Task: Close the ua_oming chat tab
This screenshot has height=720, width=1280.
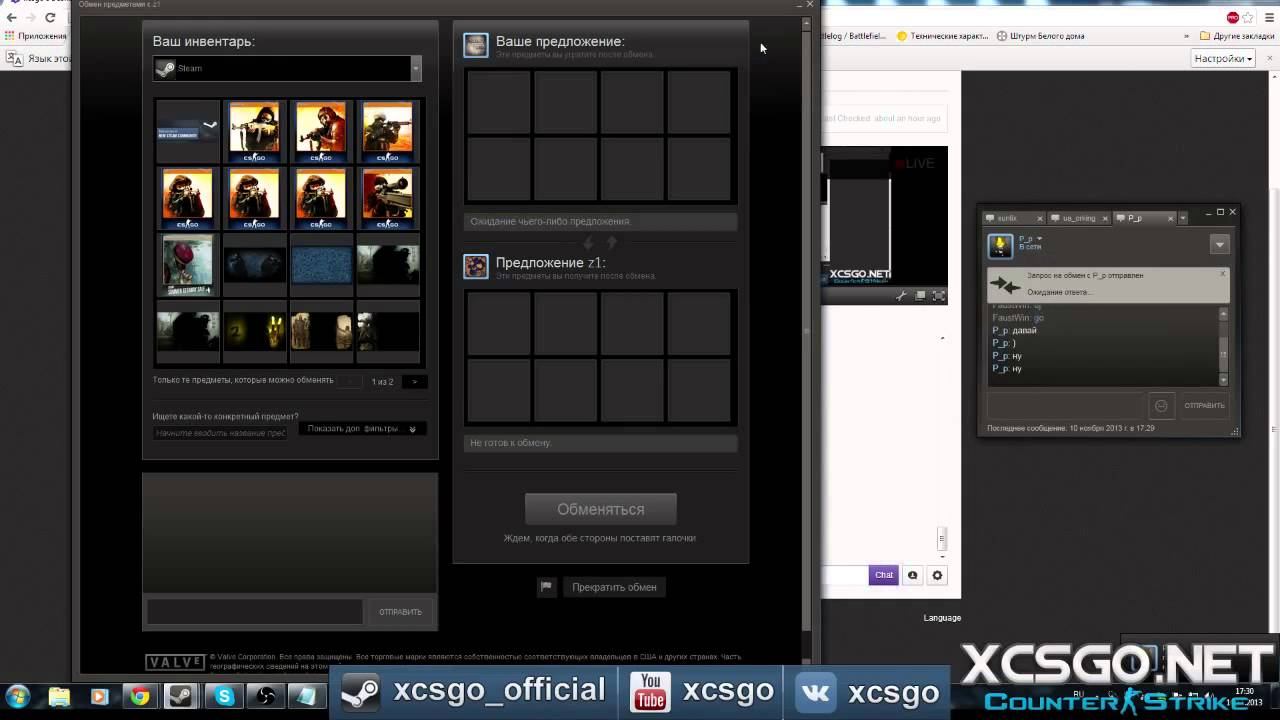Action: coord(1106,218)
